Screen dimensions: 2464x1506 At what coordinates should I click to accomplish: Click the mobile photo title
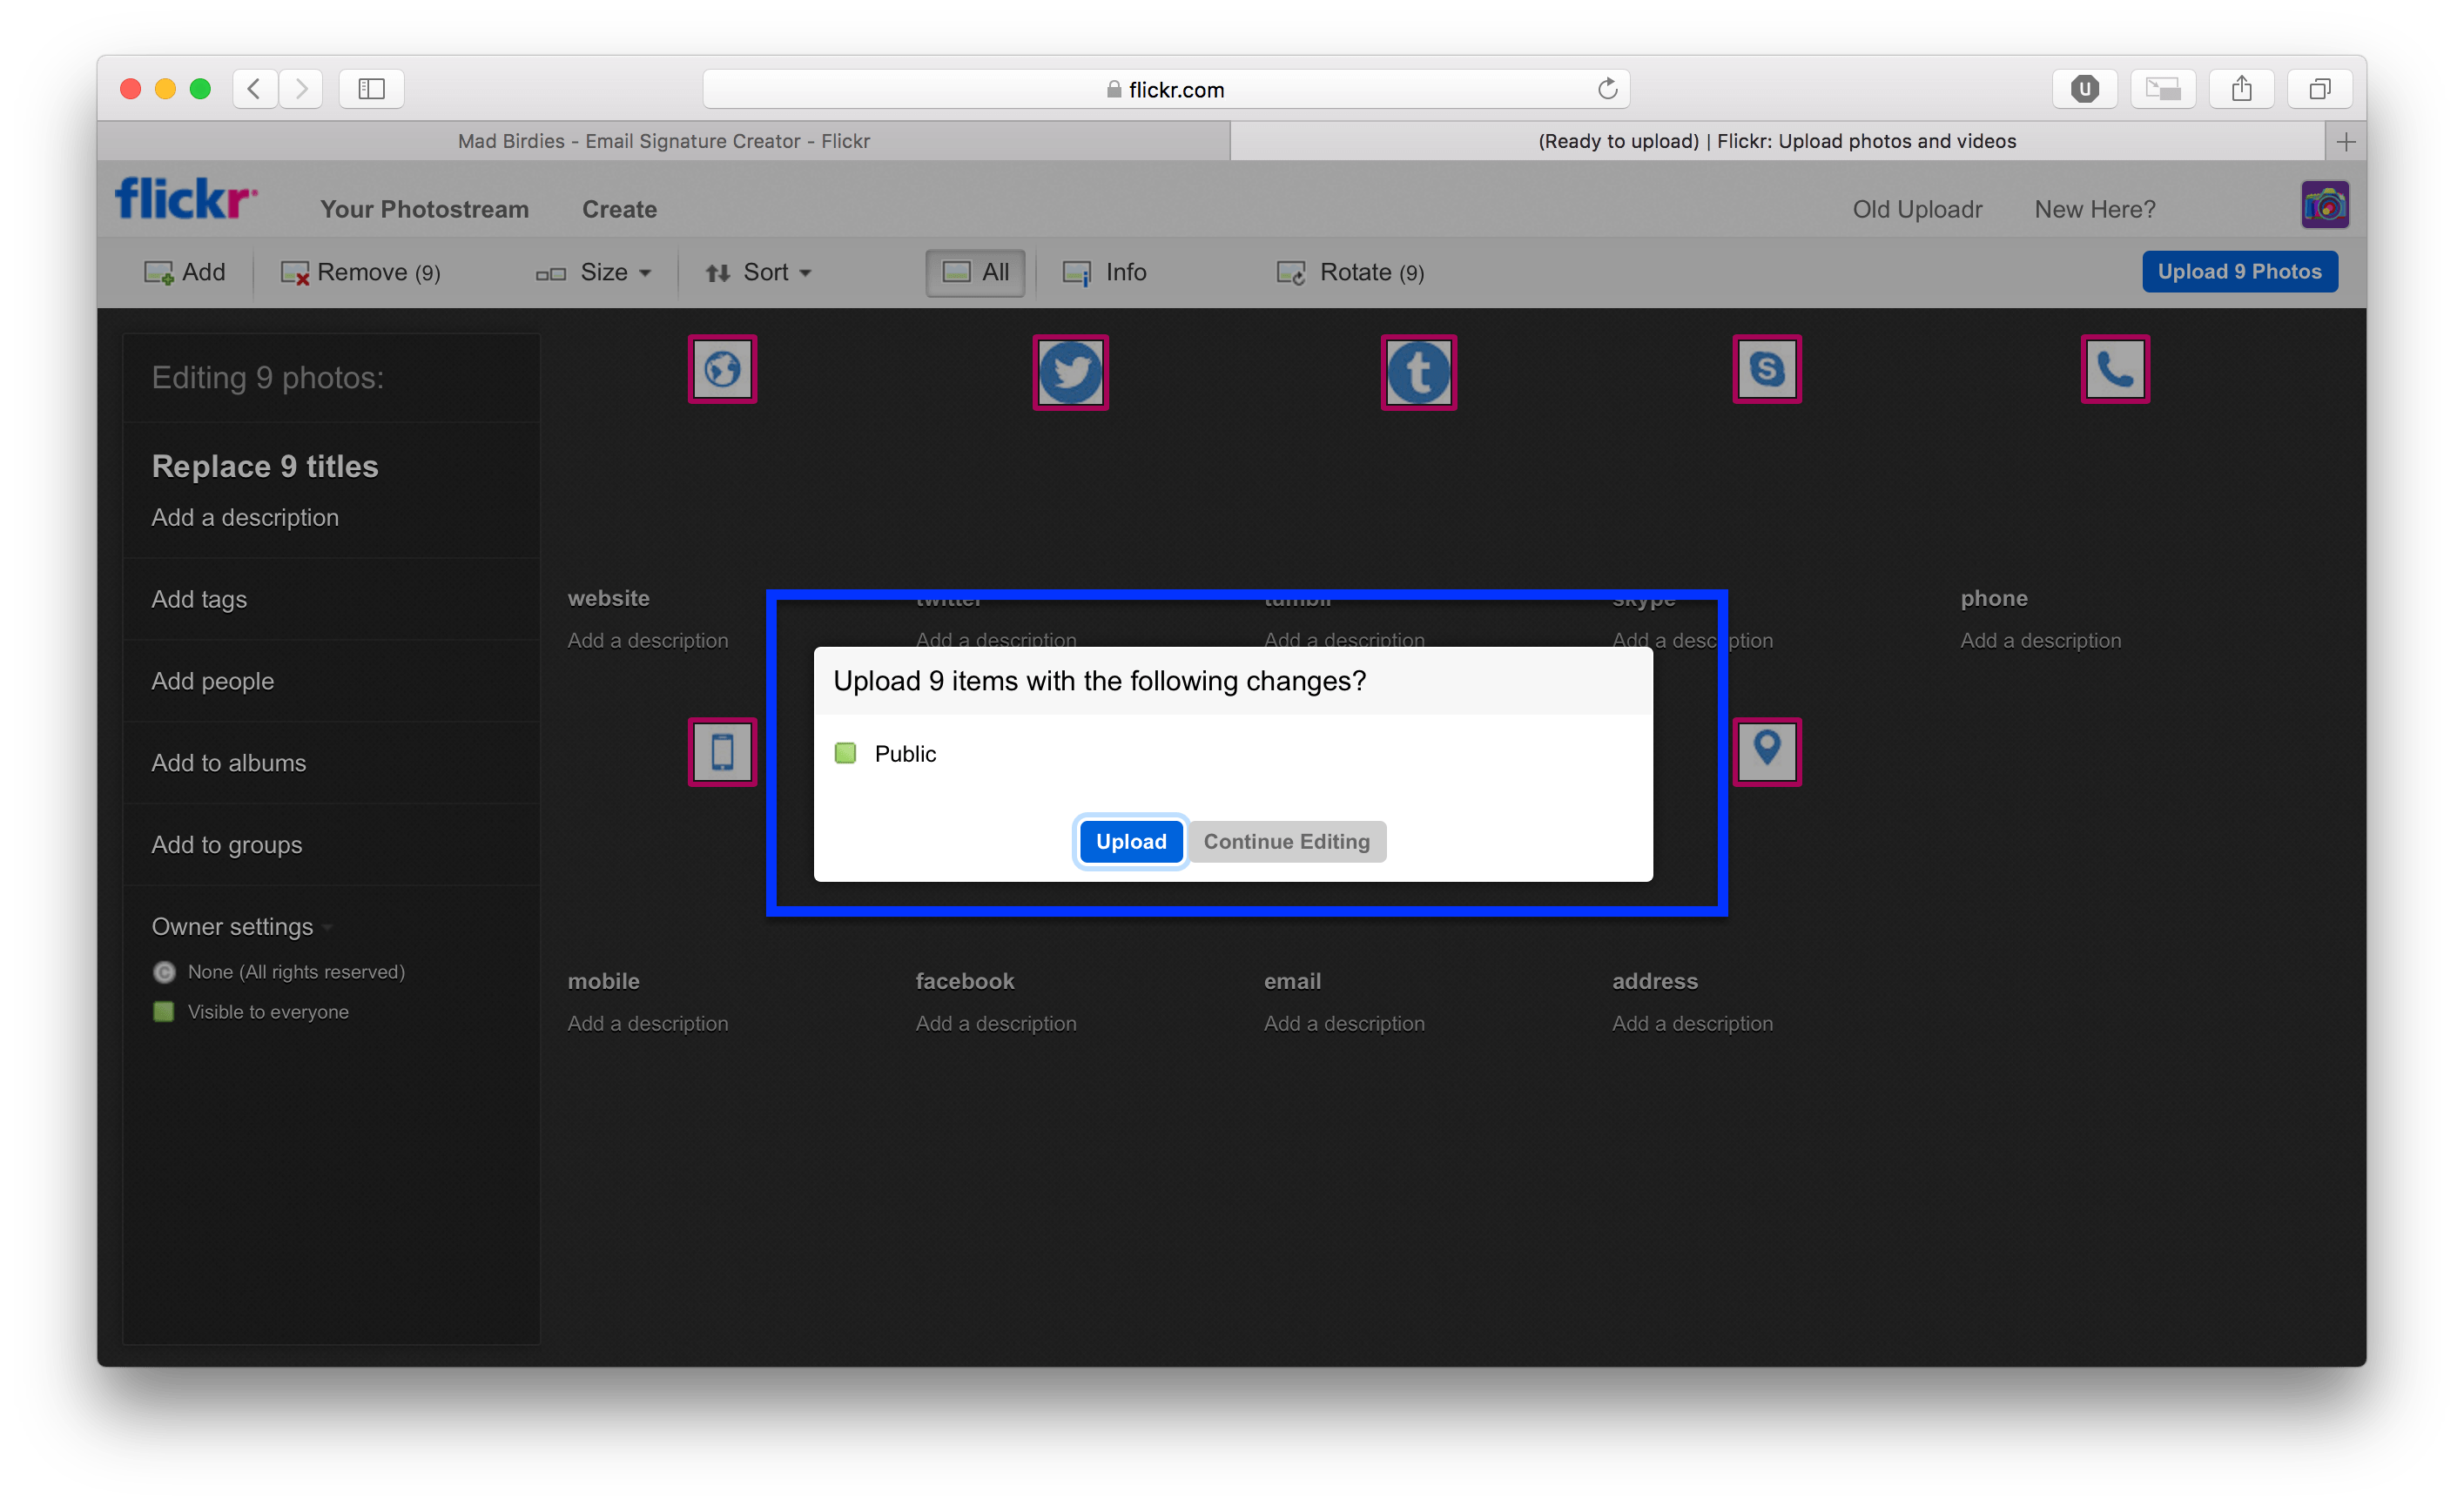point(603,981)
